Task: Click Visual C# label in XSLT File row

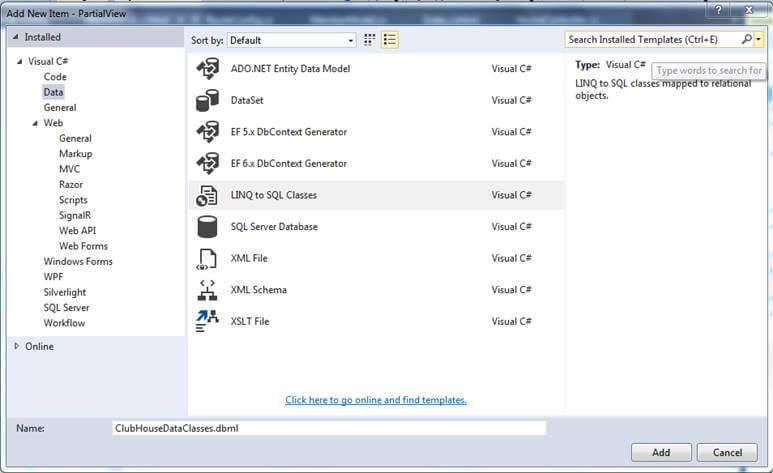Action: pyautogui.click(x=511, y=321)
